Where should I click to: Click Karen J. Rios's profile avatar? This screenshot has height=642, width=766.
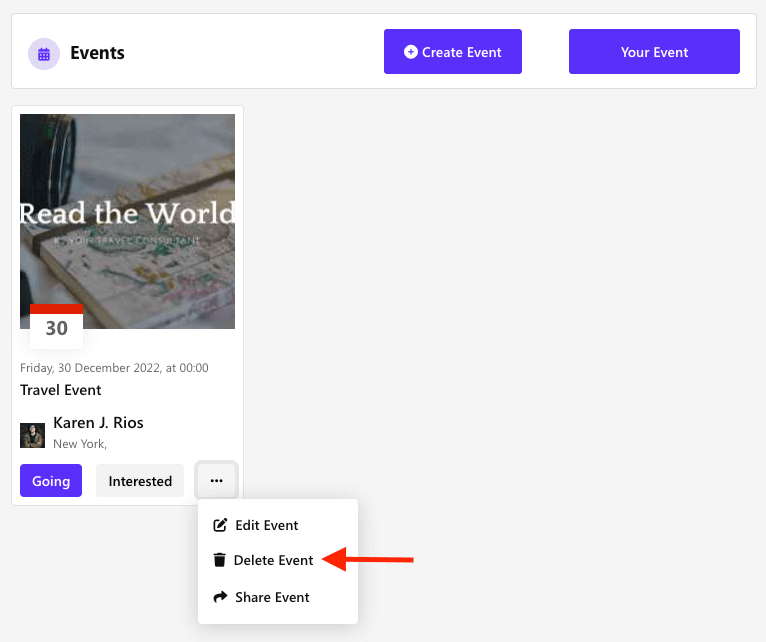pyautogui.click(x=32, y=435)
